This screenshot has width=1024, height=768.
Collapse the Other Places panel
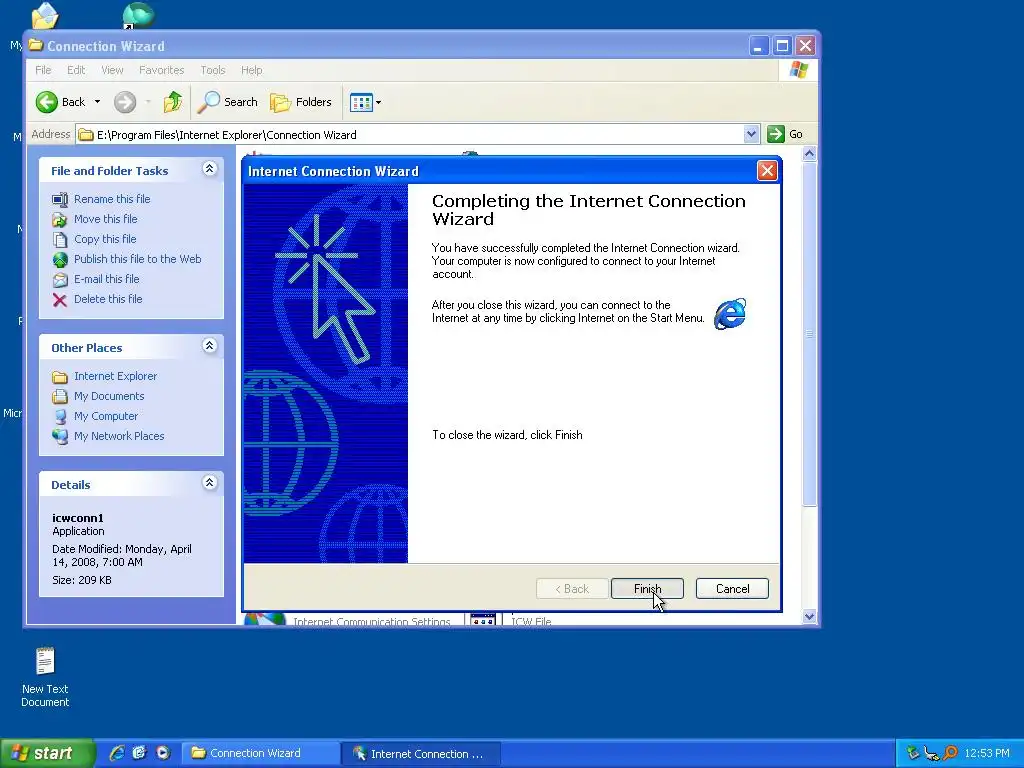tap(209, 346)
